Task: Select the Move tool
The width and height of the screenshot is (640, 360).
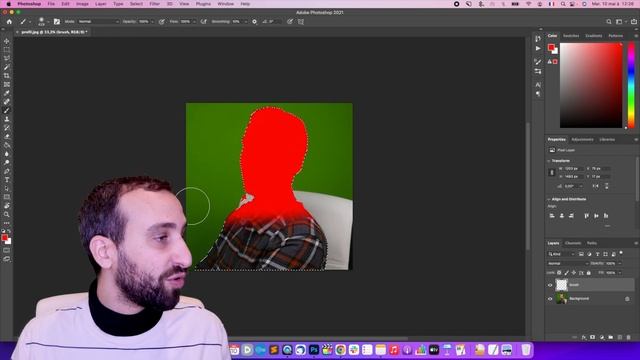Action: click(x=7, y=41)
